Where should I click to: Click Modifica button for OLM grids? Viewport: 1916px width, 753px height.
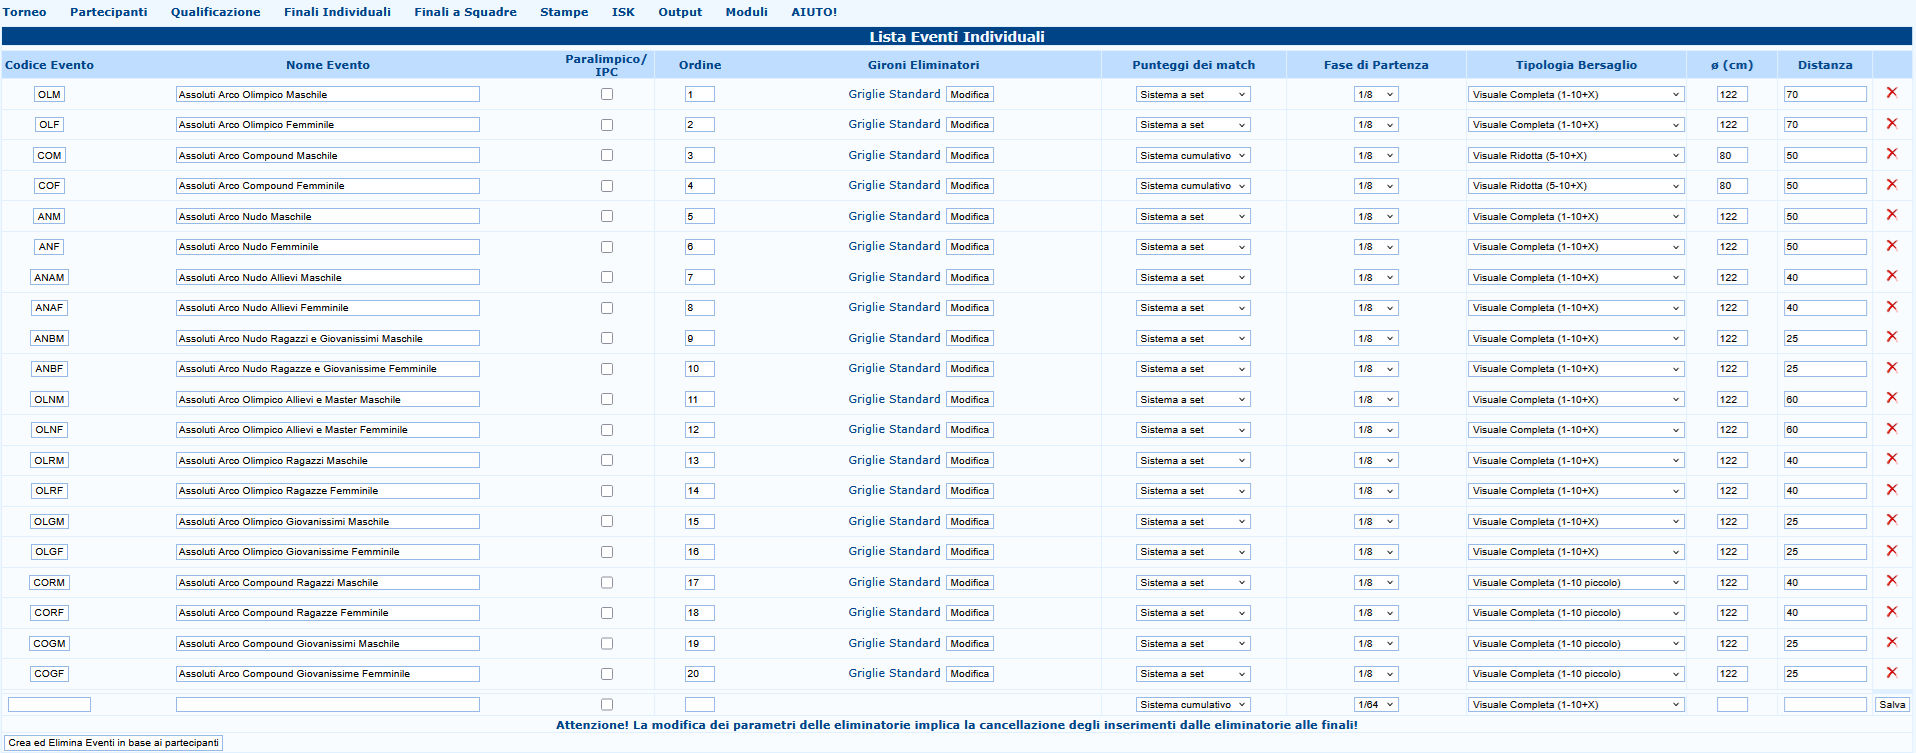[970, 95]
